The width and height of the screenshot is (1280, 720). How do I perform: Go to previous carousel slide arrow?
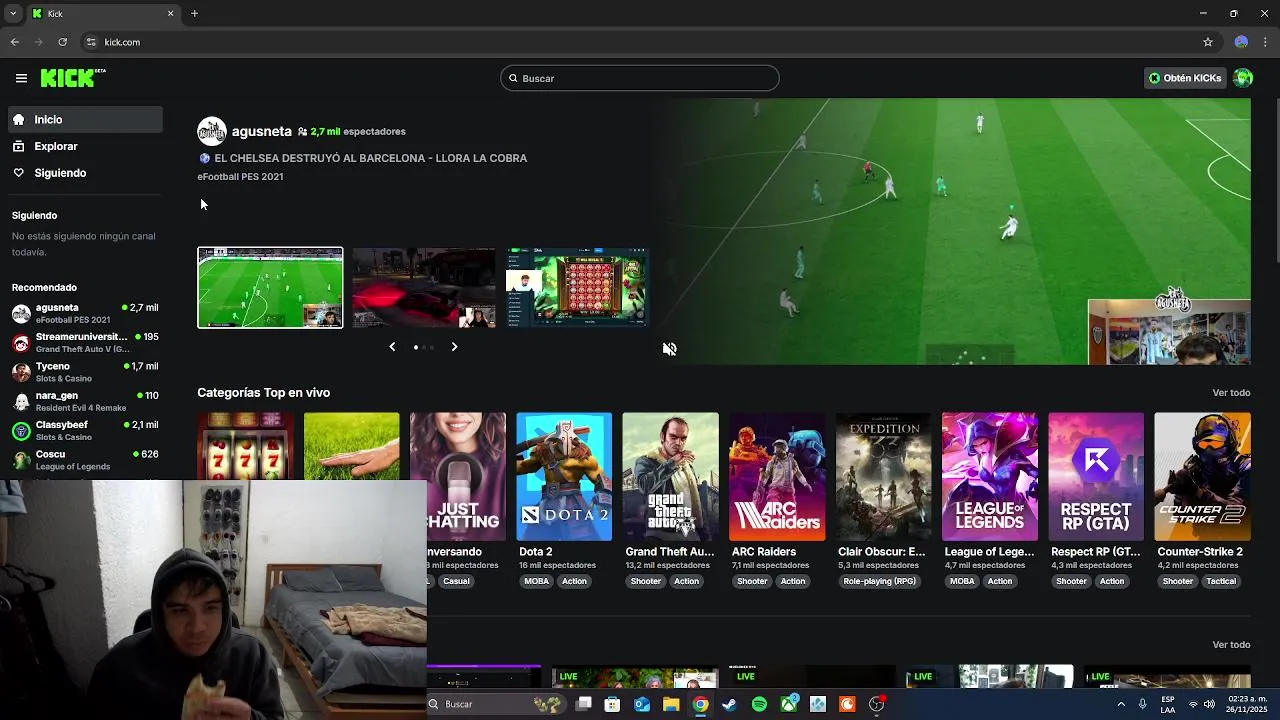392,347
